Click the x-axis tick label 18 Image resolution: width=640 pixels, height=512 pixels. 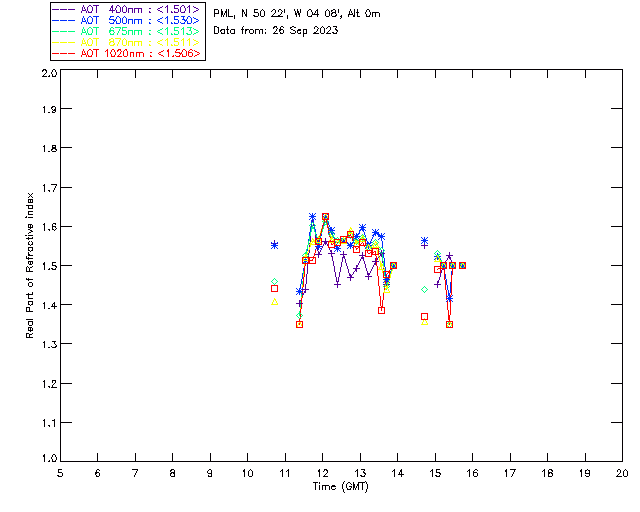pyautogui.click(x=547, y=473)
